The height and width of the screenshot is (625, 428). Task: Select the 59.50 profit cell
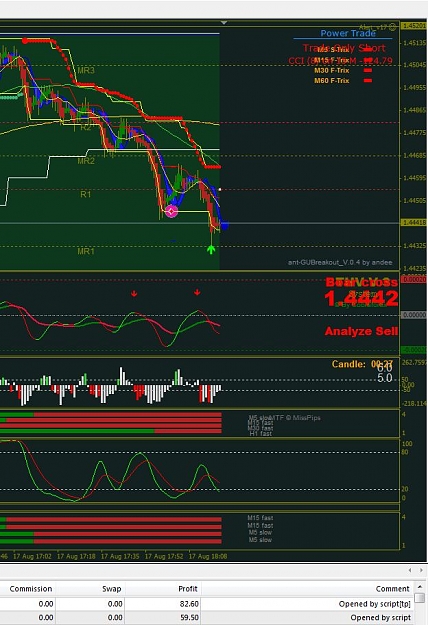coord(189,617)
